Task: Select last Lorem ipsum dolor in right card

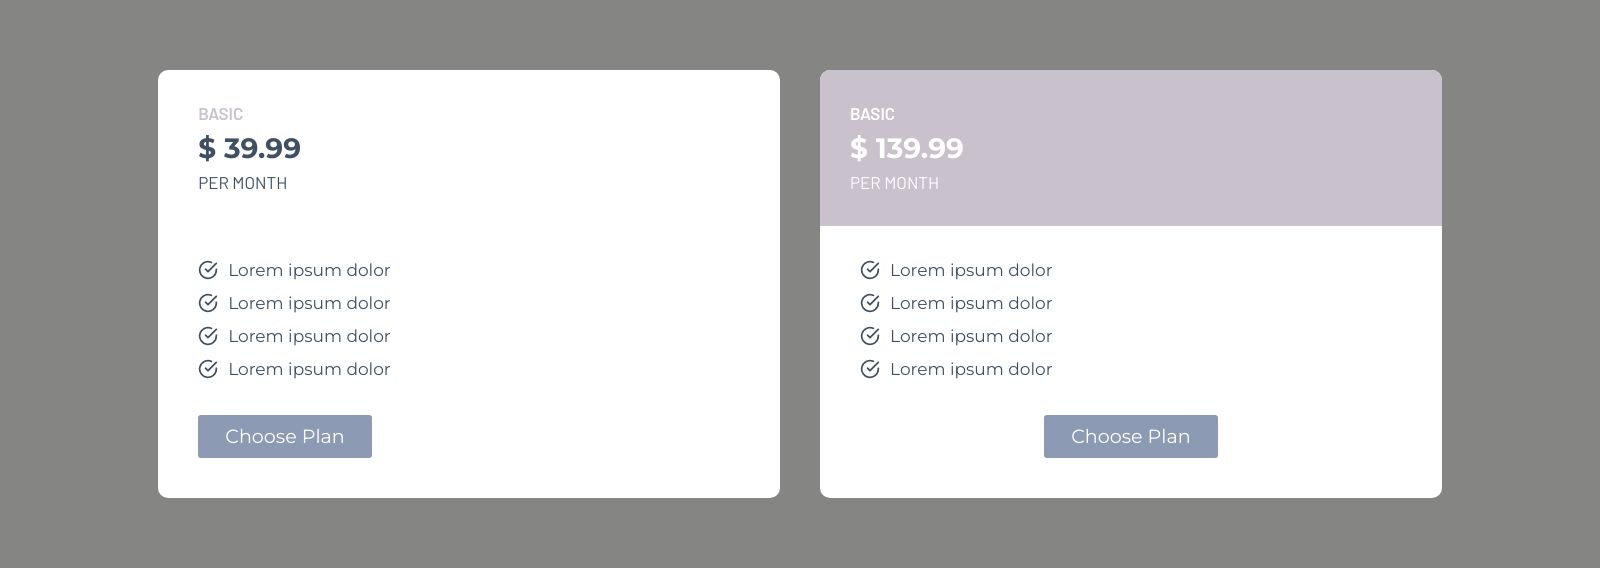Action: pos(971,369)
